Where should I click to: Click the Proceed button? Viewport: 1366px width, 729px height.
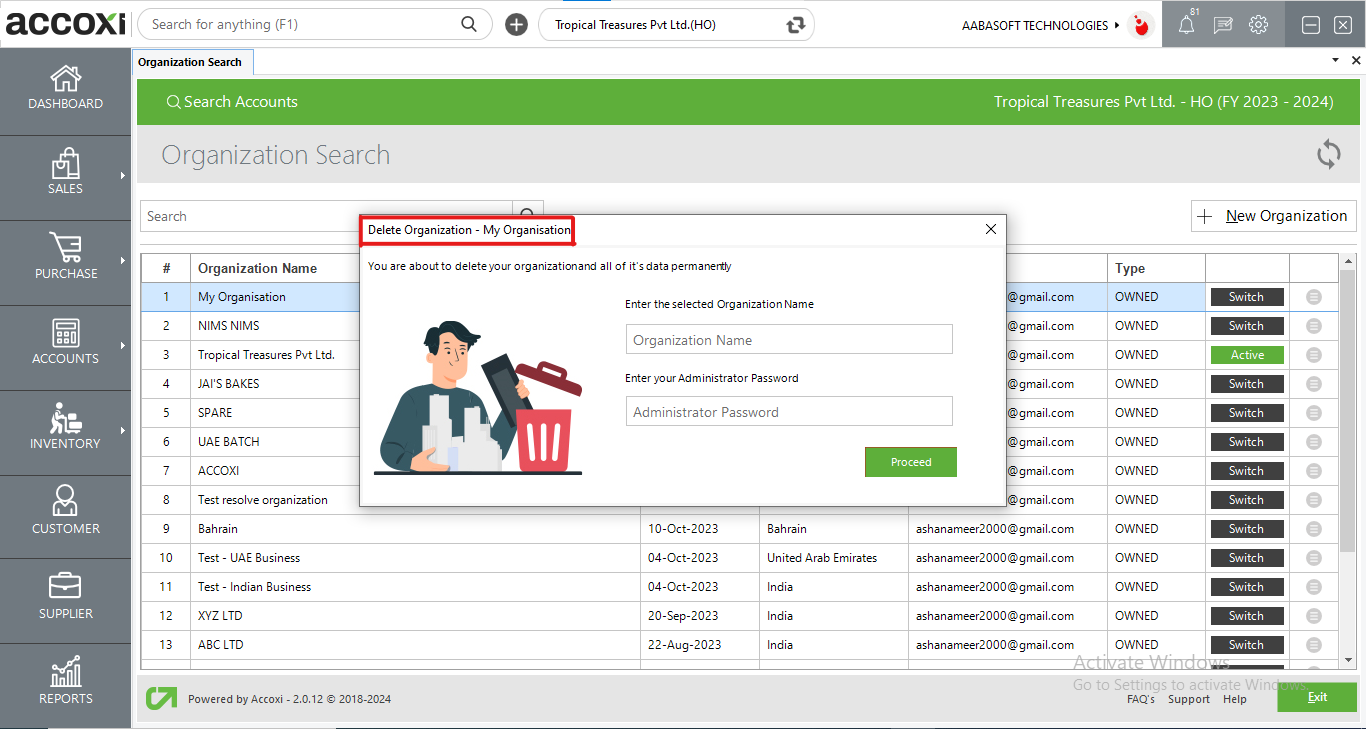[911, 462]
